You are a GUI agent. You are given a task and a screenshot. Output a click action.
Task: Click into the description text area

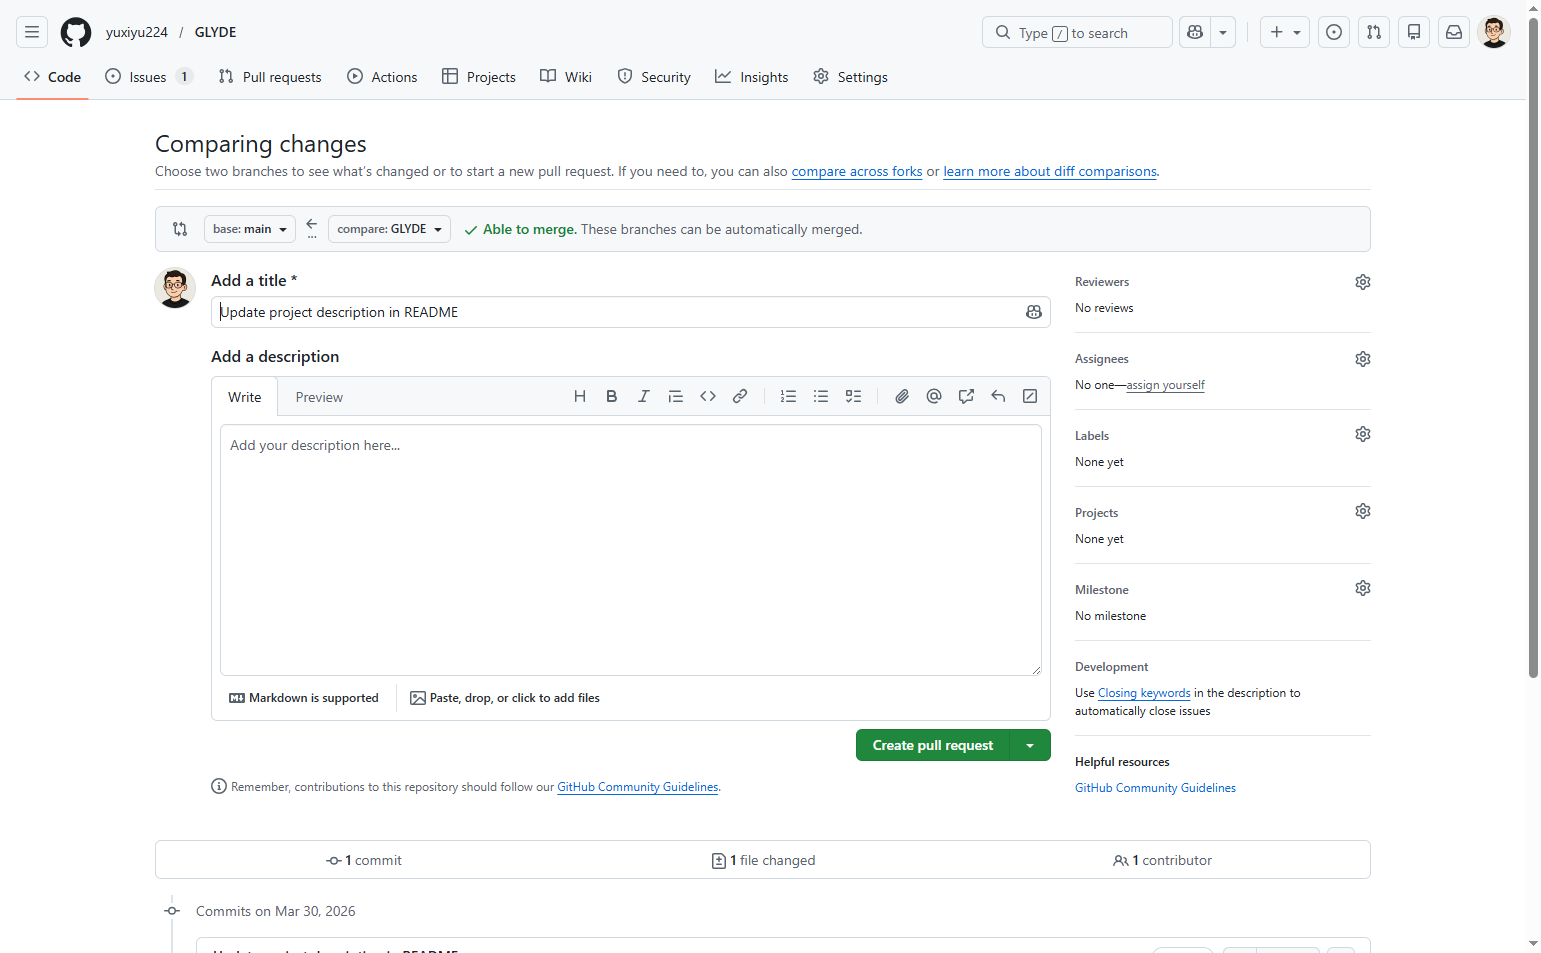pyautogui.click(x=631, y=550)
